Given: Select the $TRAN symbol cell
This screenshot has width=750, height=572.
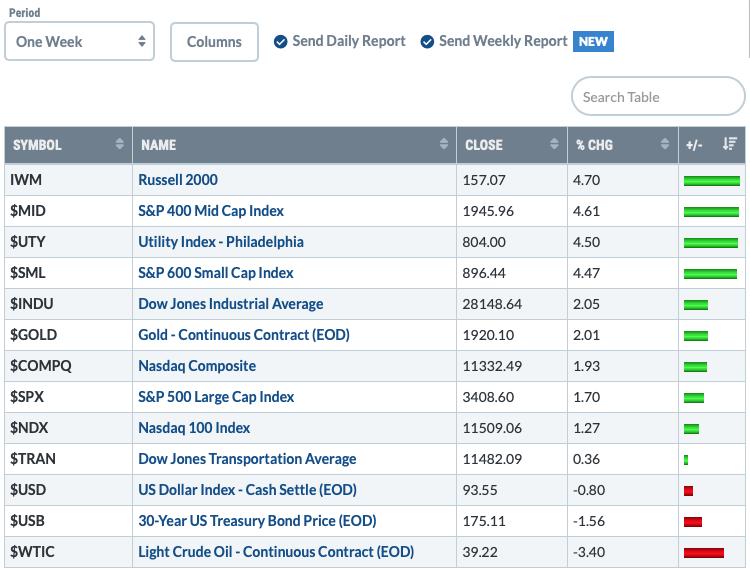Looking at the screenshot, I should tap(68, 459).
